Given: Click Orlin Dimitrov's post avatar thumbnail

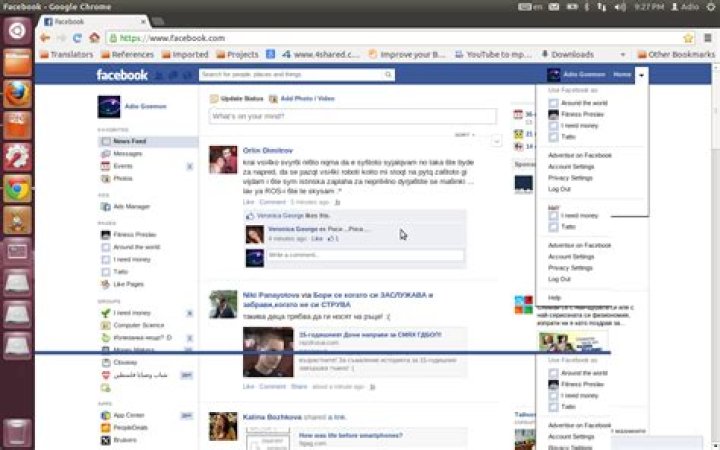Looking at the screenshot, I should (223, 160).
